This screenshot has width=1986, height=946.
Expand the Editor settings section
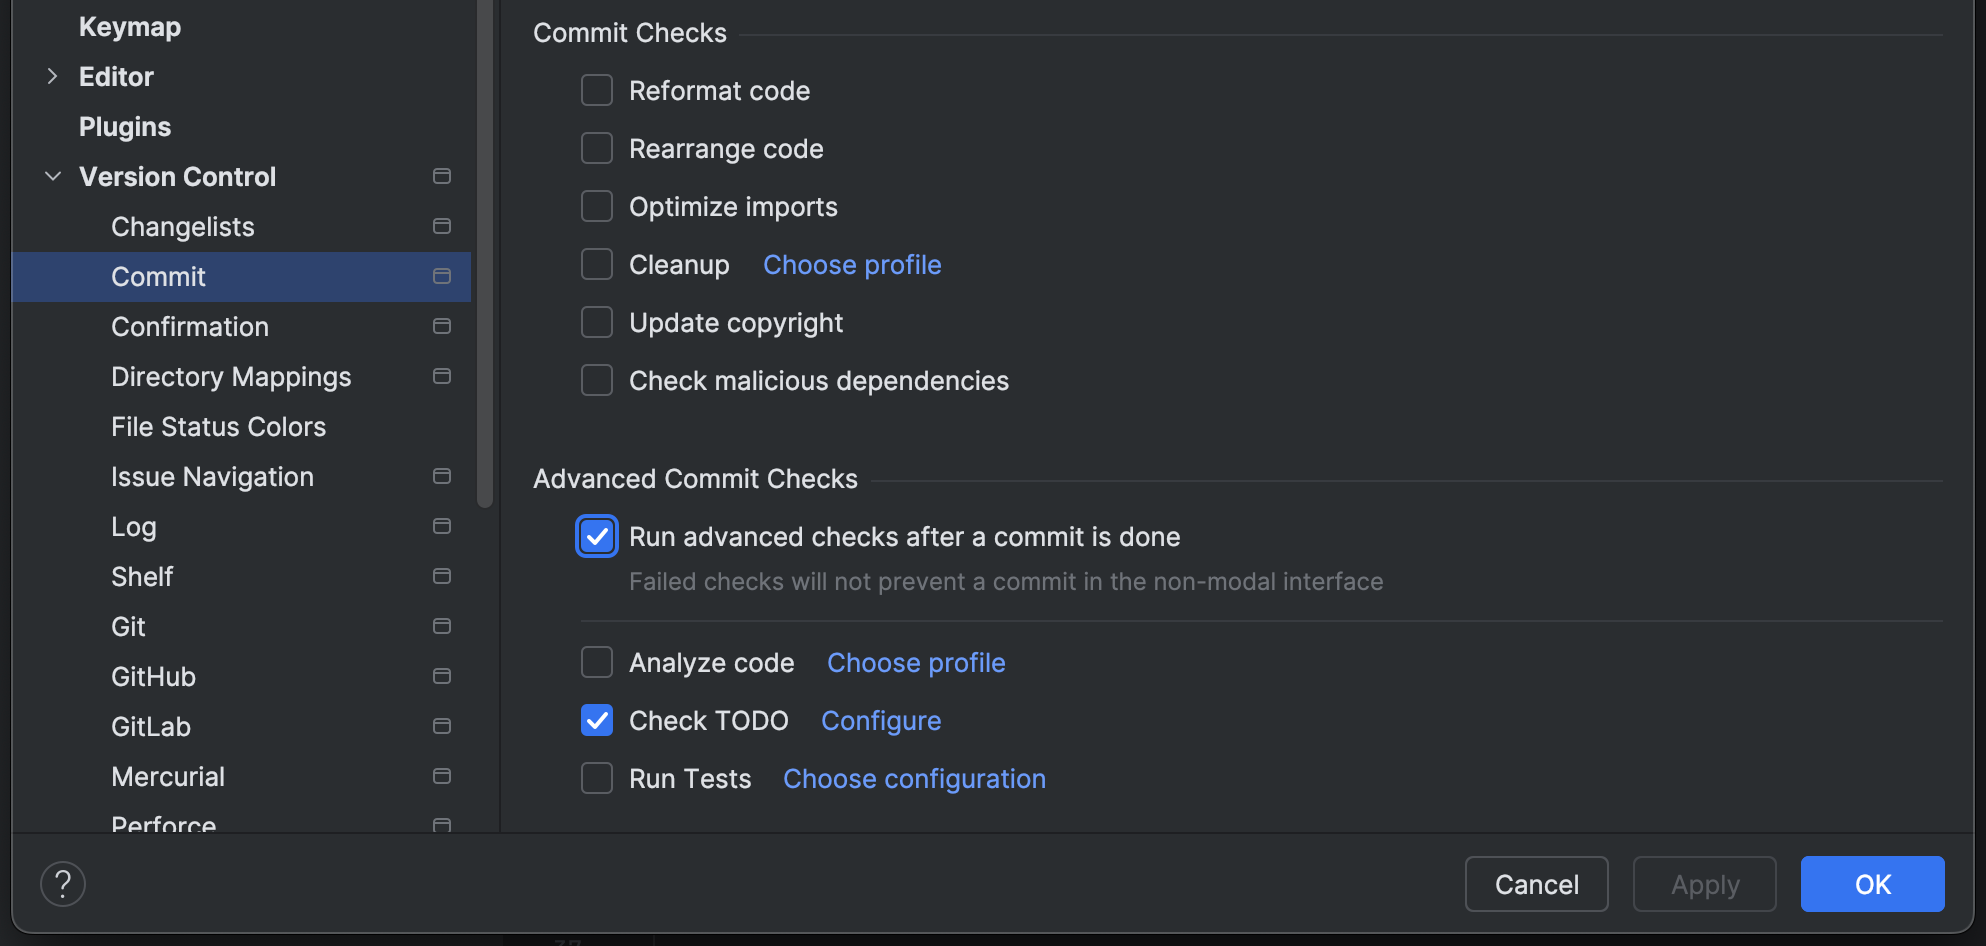(53, 77)
